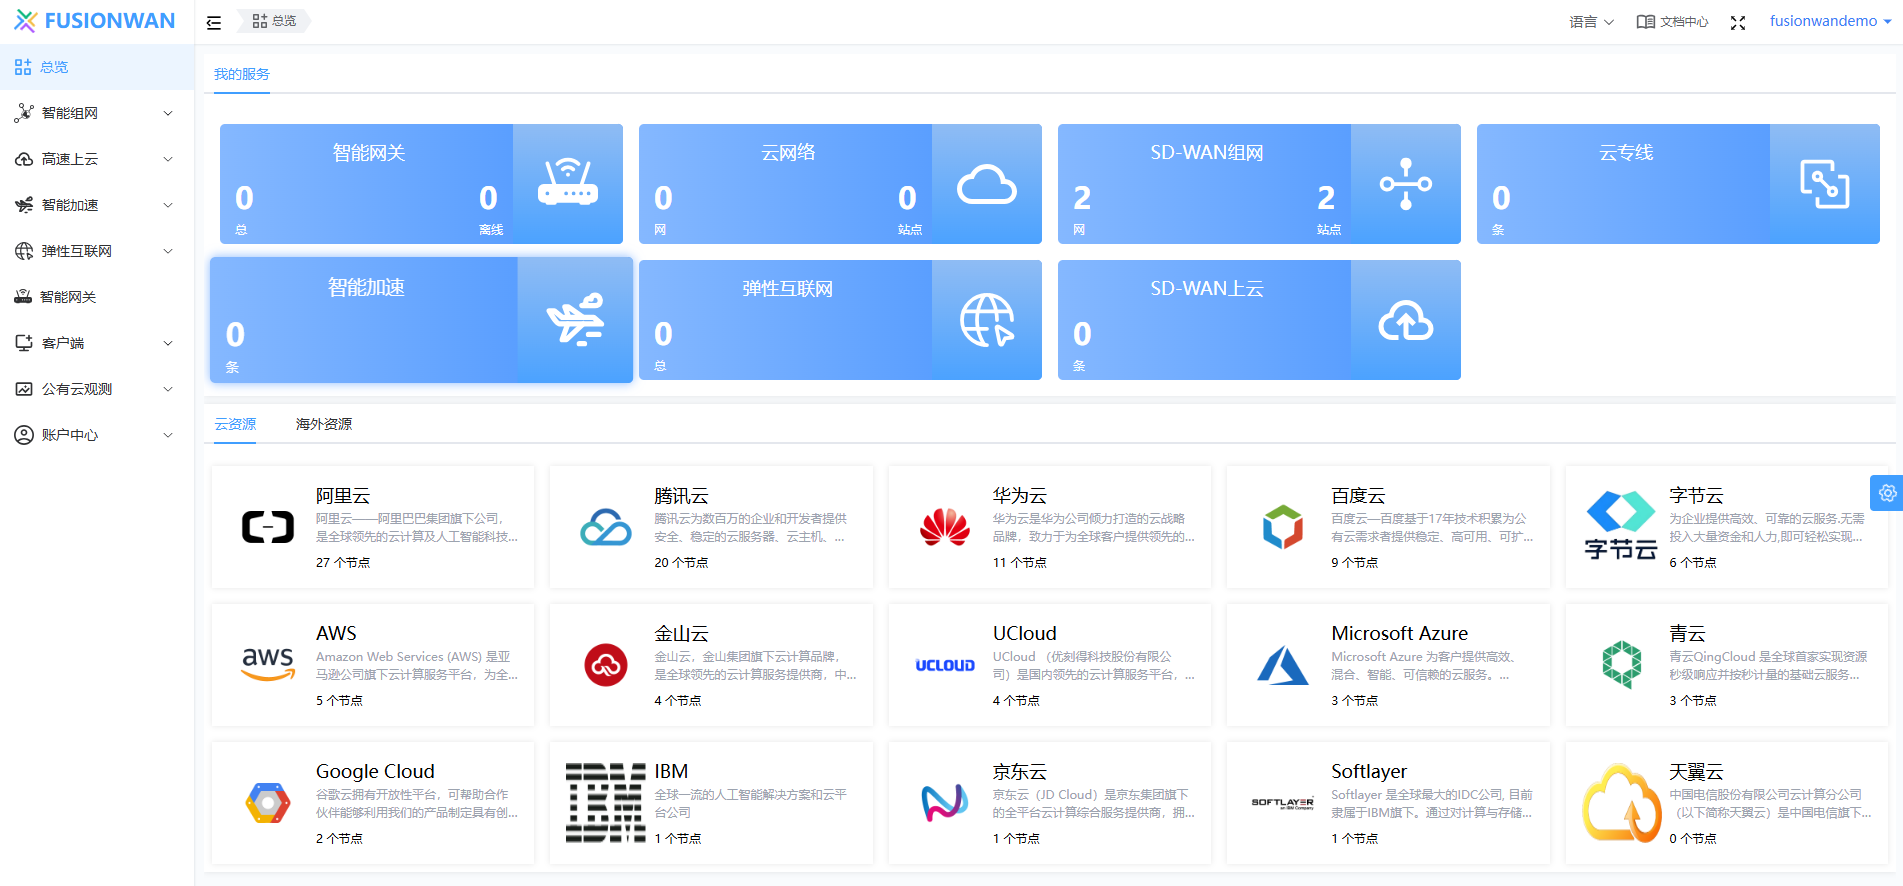This screenshot has width=1903, height=886.
Task: Expand the 账户中心 sidebar menu
Action: [97, 435]
